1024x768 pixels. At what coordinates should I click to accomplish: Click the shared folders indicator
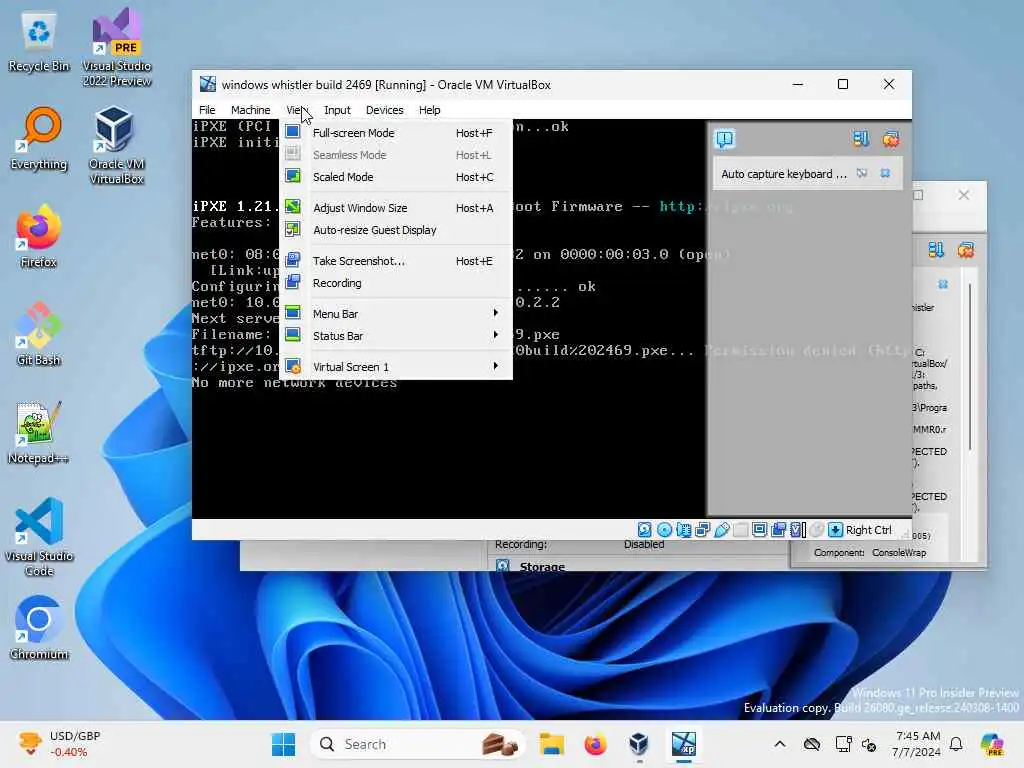(x=740, y=530)
